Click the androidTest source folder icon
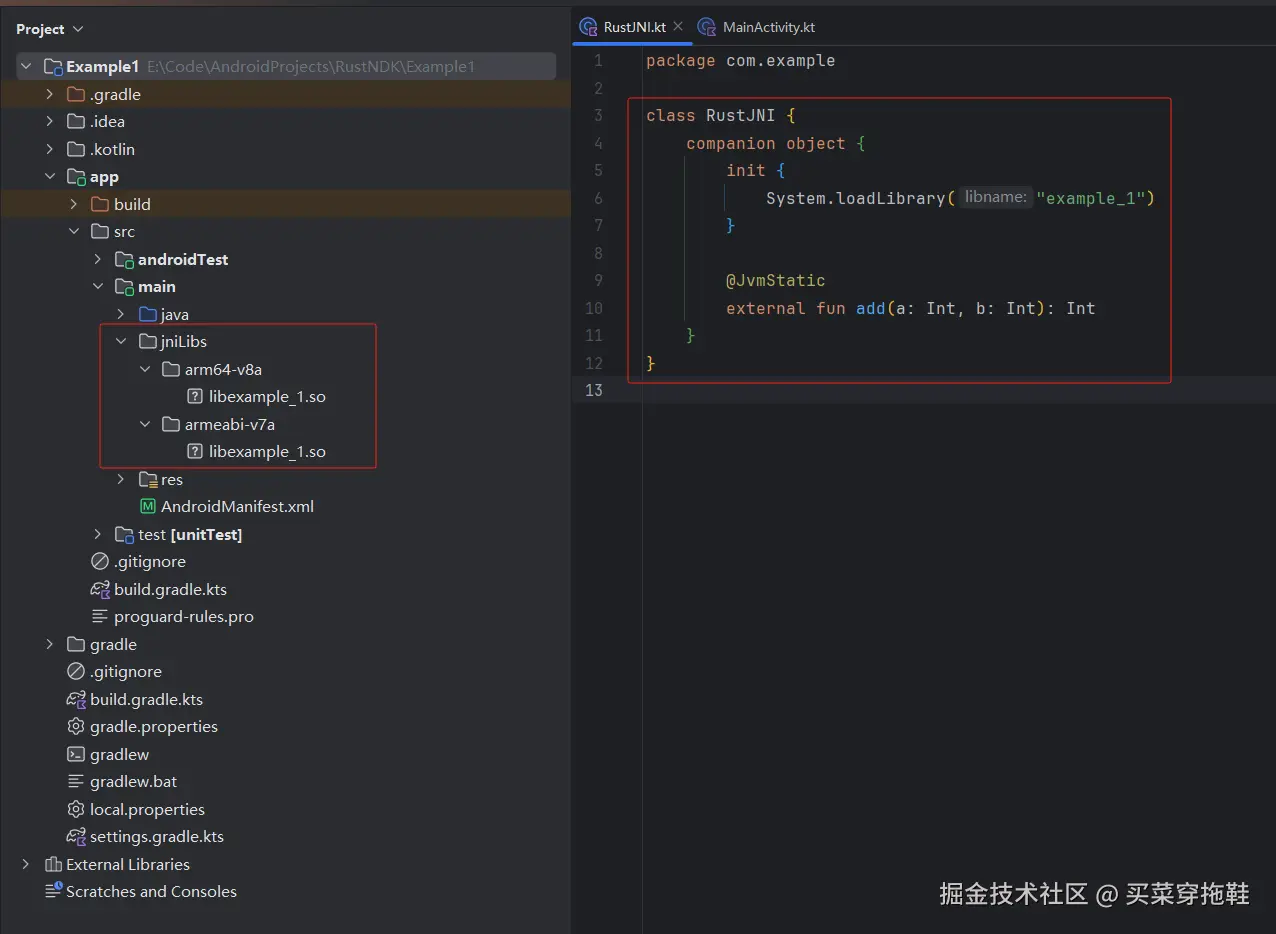The image size is (1276, 934). (x=124, y=259)
